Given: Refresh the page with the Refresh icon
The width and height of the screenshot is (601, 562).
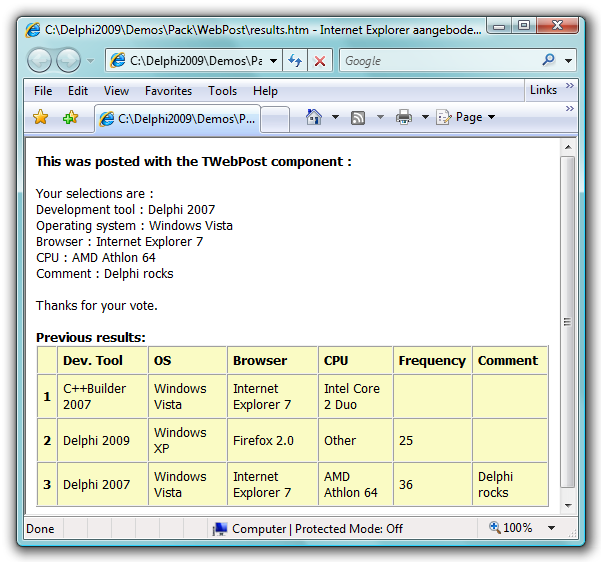Looking at the screenshot, I should click(x=296, y=61).
